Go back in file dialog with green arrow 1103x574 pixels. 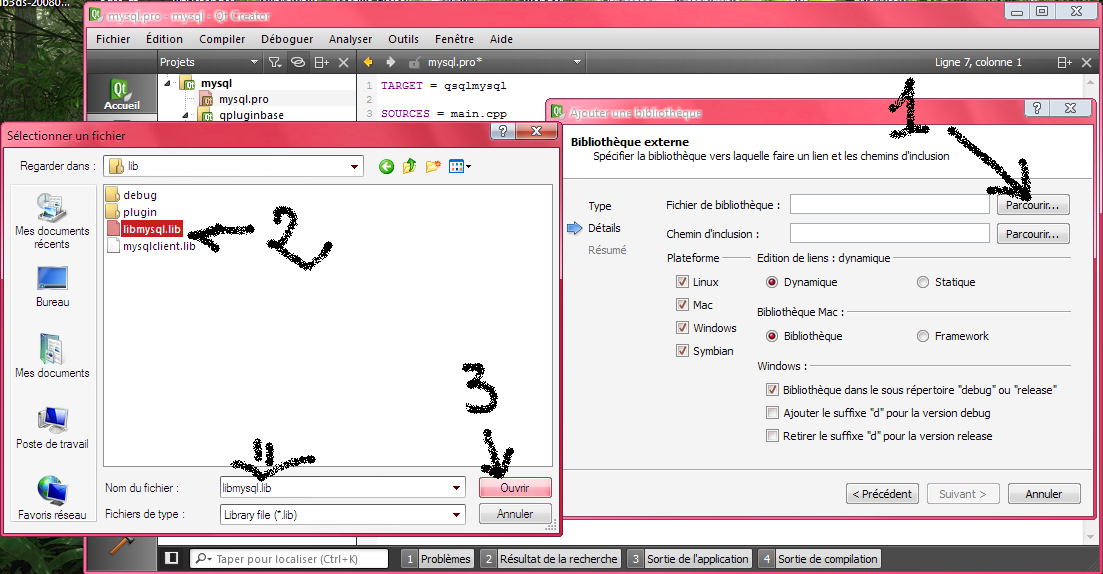coord(386,167)
